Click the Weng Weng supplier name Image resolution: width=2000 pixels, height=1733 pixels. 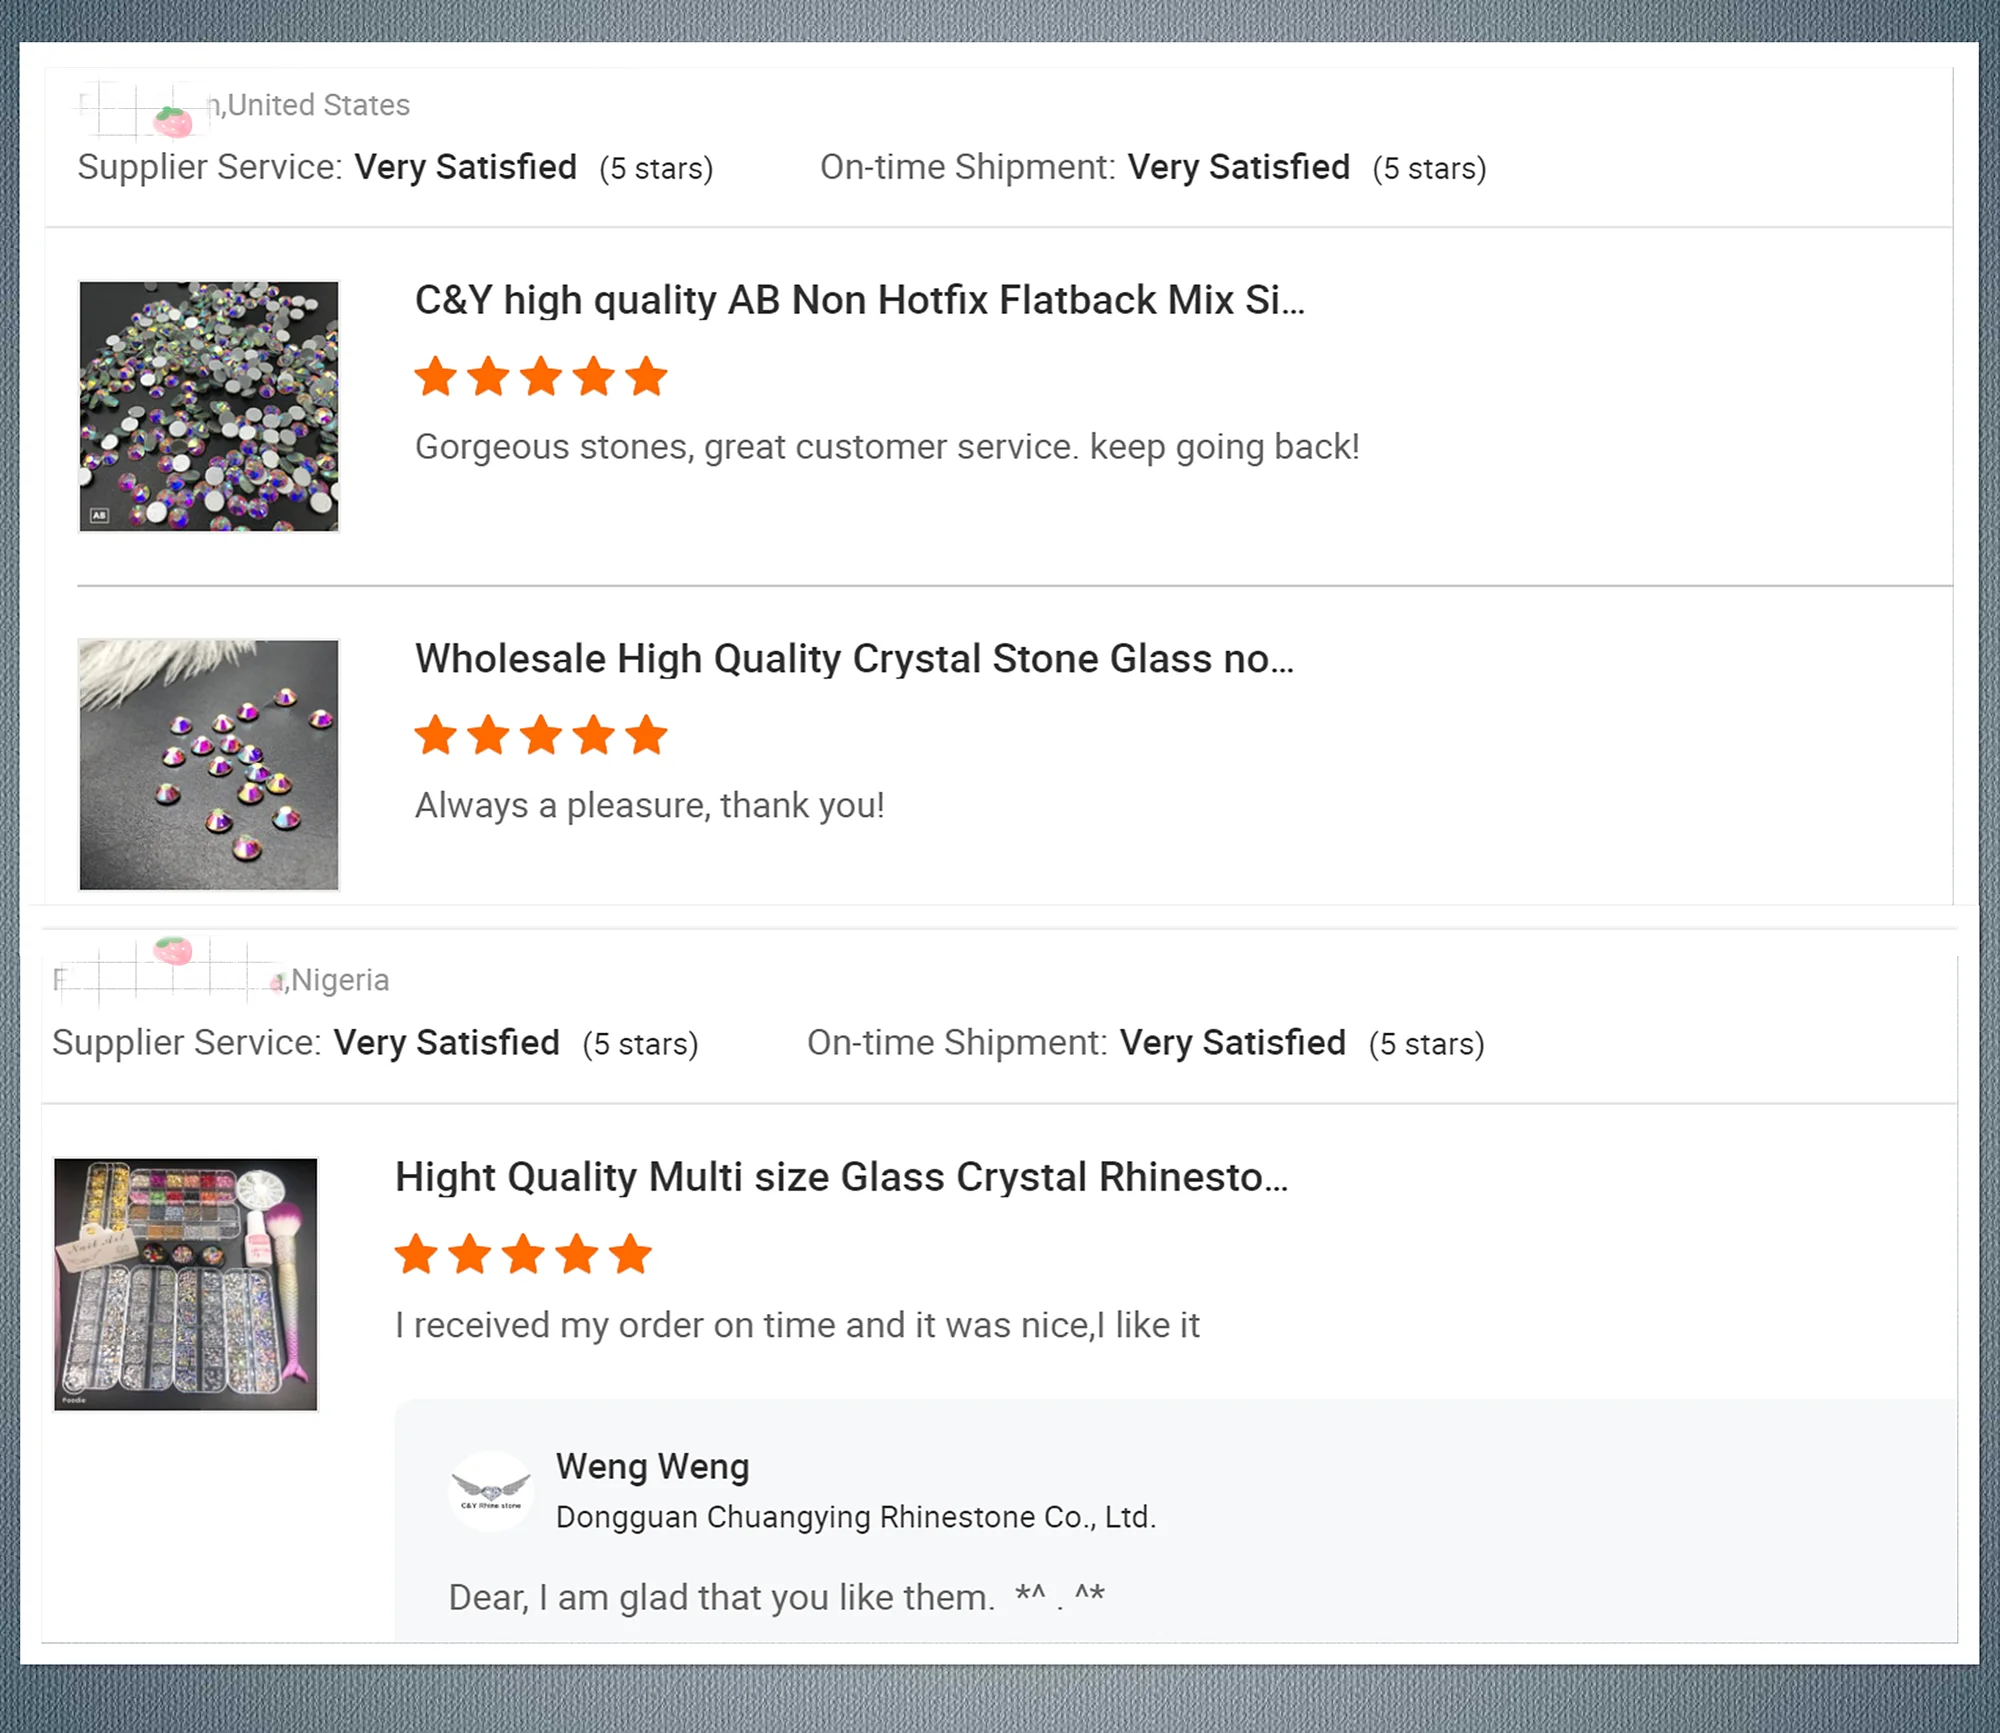[x=652, y=1466]
